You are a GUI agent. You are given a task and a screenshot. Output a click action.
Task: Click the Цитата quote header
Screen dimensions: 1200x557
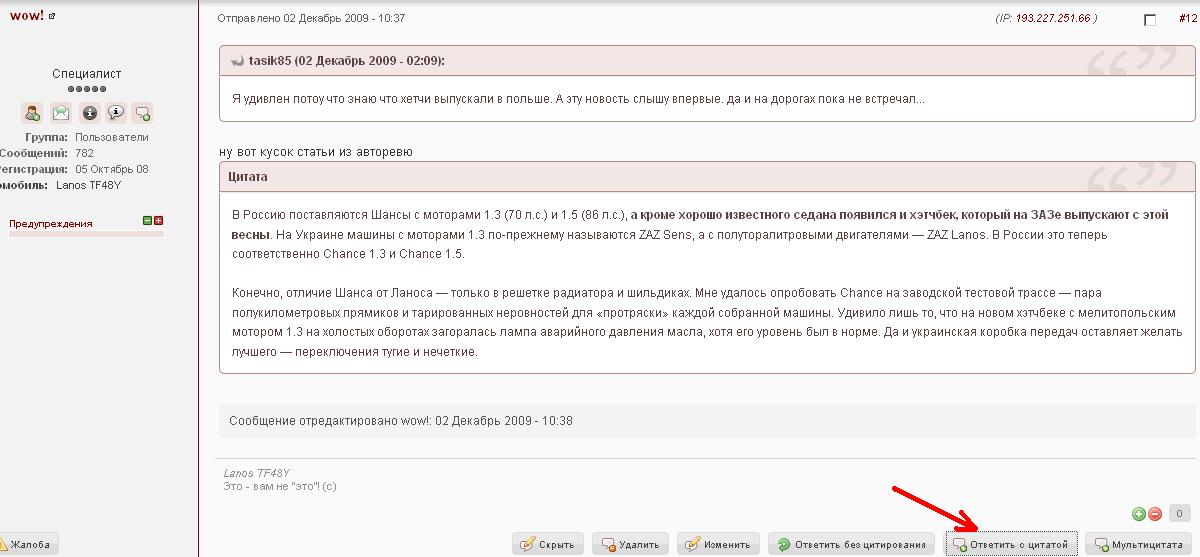(x=707, y=177)
